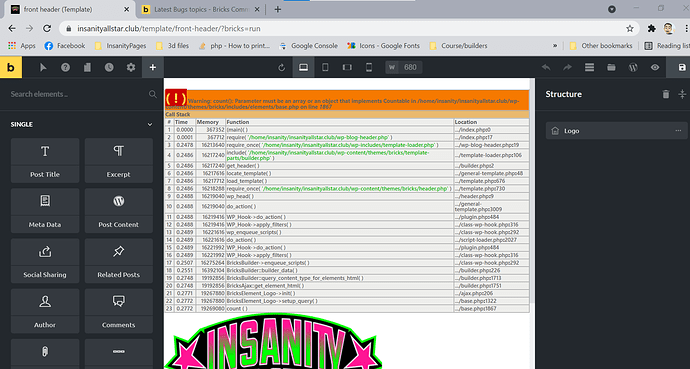Add the Related Posts element
This screenshot has width=690, height=369.
click(x=118, y=261)
